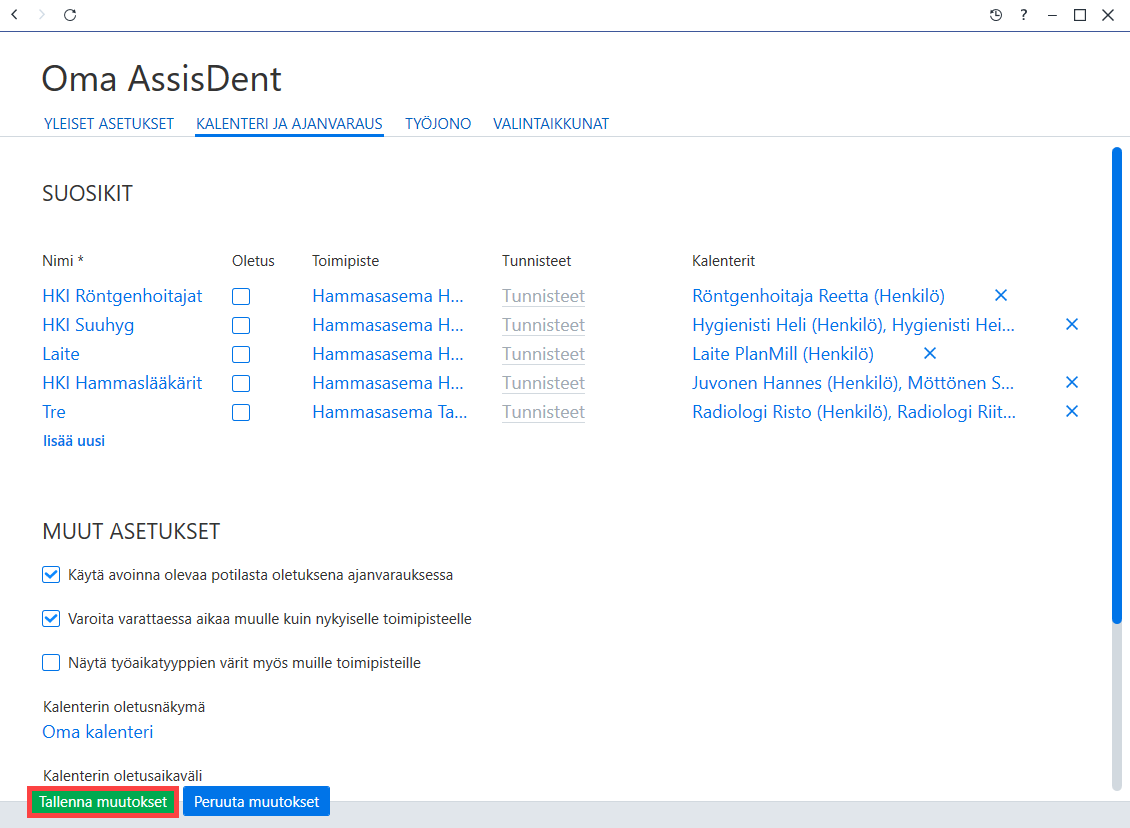Edit calendars starting with Radiologi Risto (Henkilö)

(x=854, y=412)
